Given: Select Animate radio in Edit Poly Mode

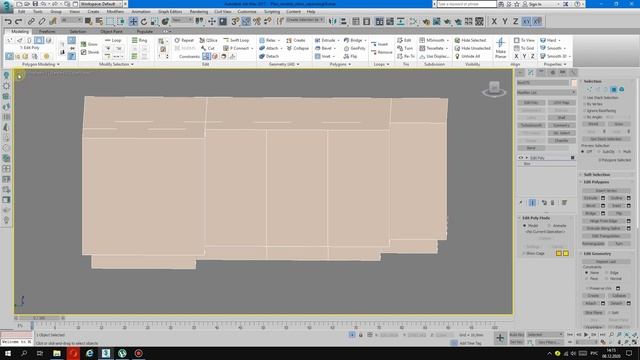Looking at the screenshot, I should click(549, 226).
